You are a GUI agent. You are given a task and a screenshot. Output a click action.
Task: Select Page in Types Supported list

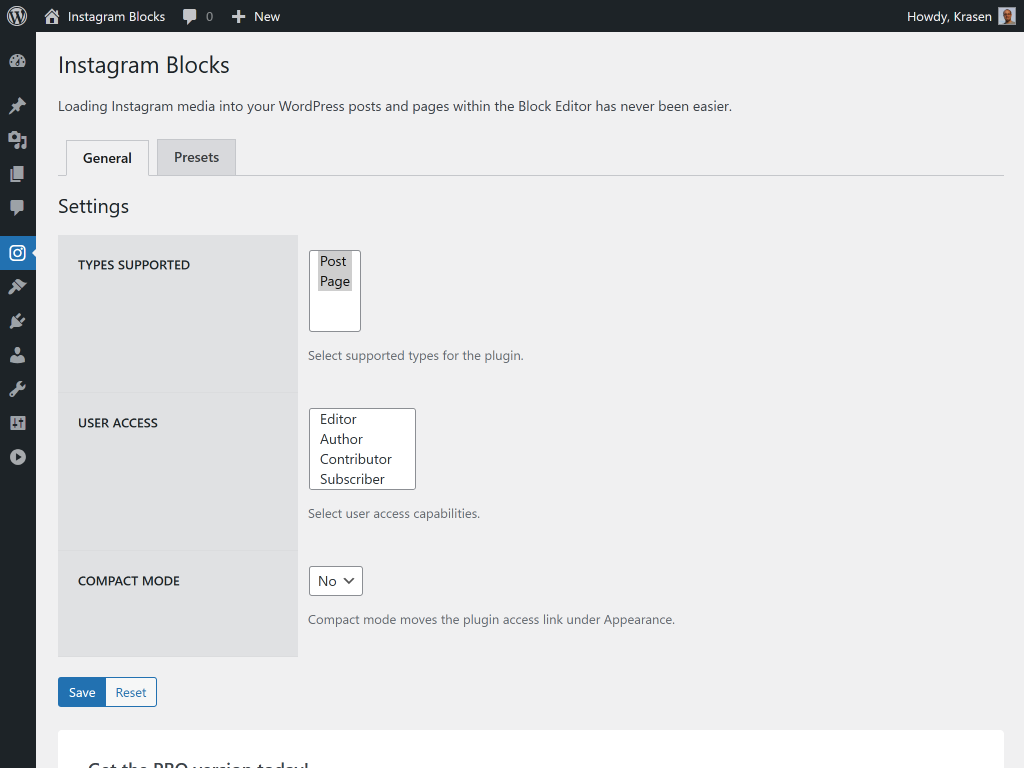[x=335, y=282]
